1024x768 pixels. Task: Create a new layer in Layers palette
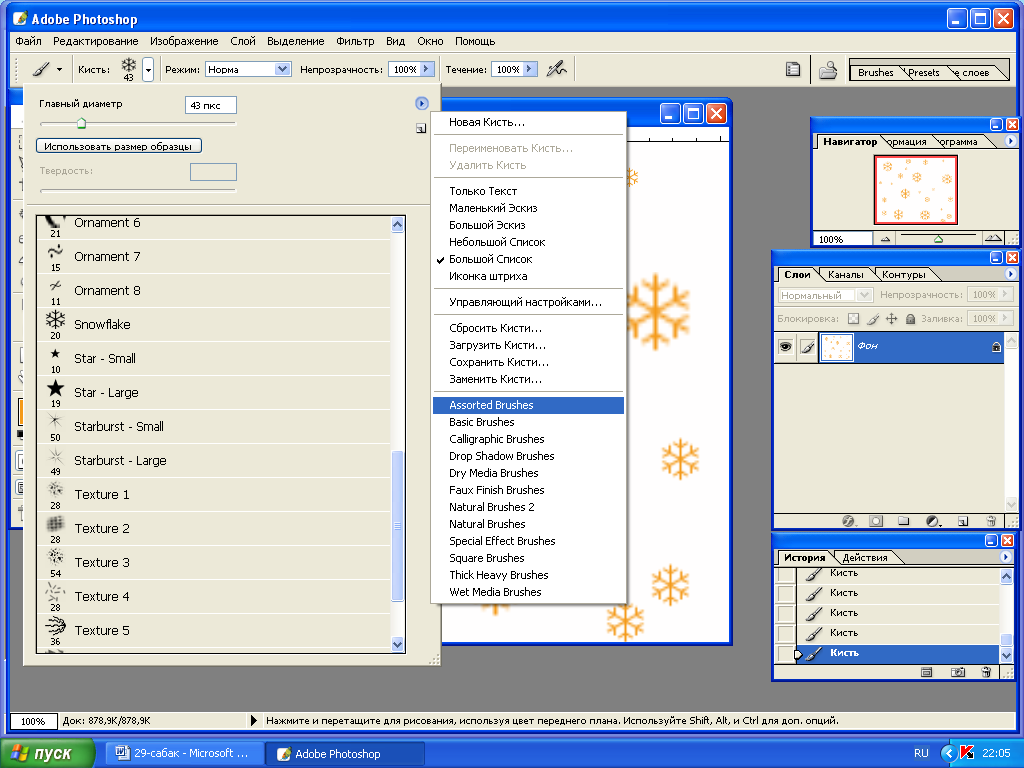963,520
